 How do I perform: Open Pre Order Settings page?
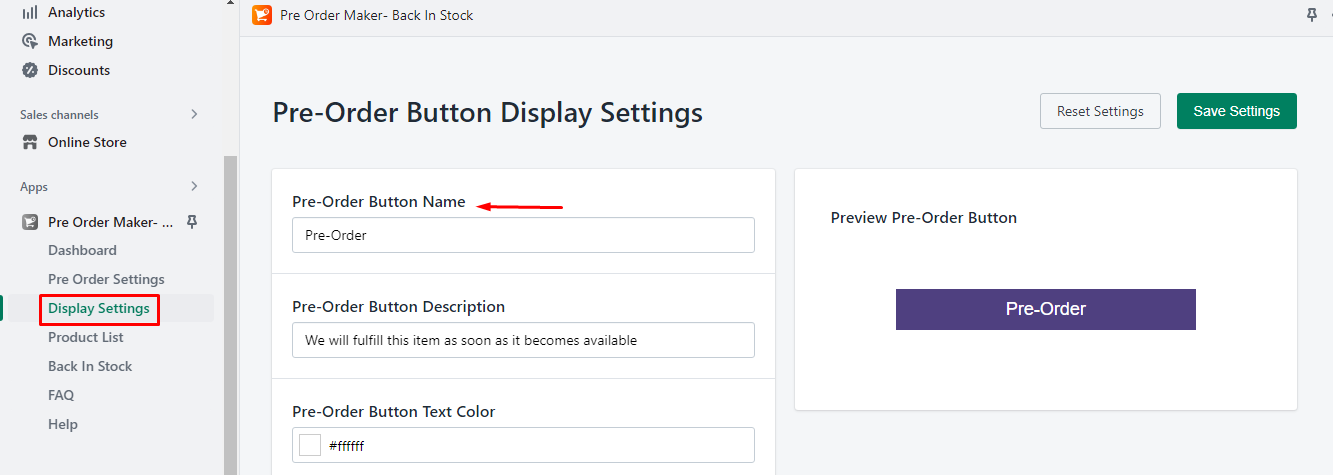pyautogui.click(x=106, y=279)
